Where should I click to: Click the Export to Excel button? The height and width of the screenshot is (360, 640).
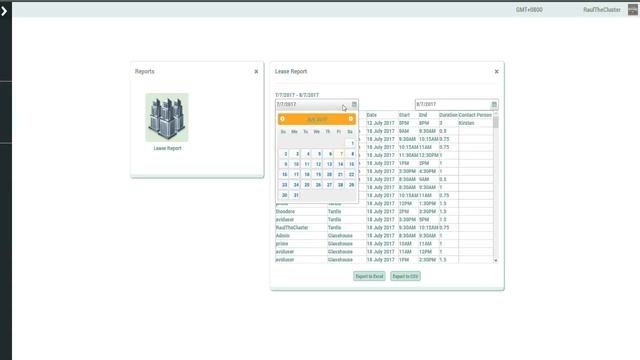[x=369, y=276]
